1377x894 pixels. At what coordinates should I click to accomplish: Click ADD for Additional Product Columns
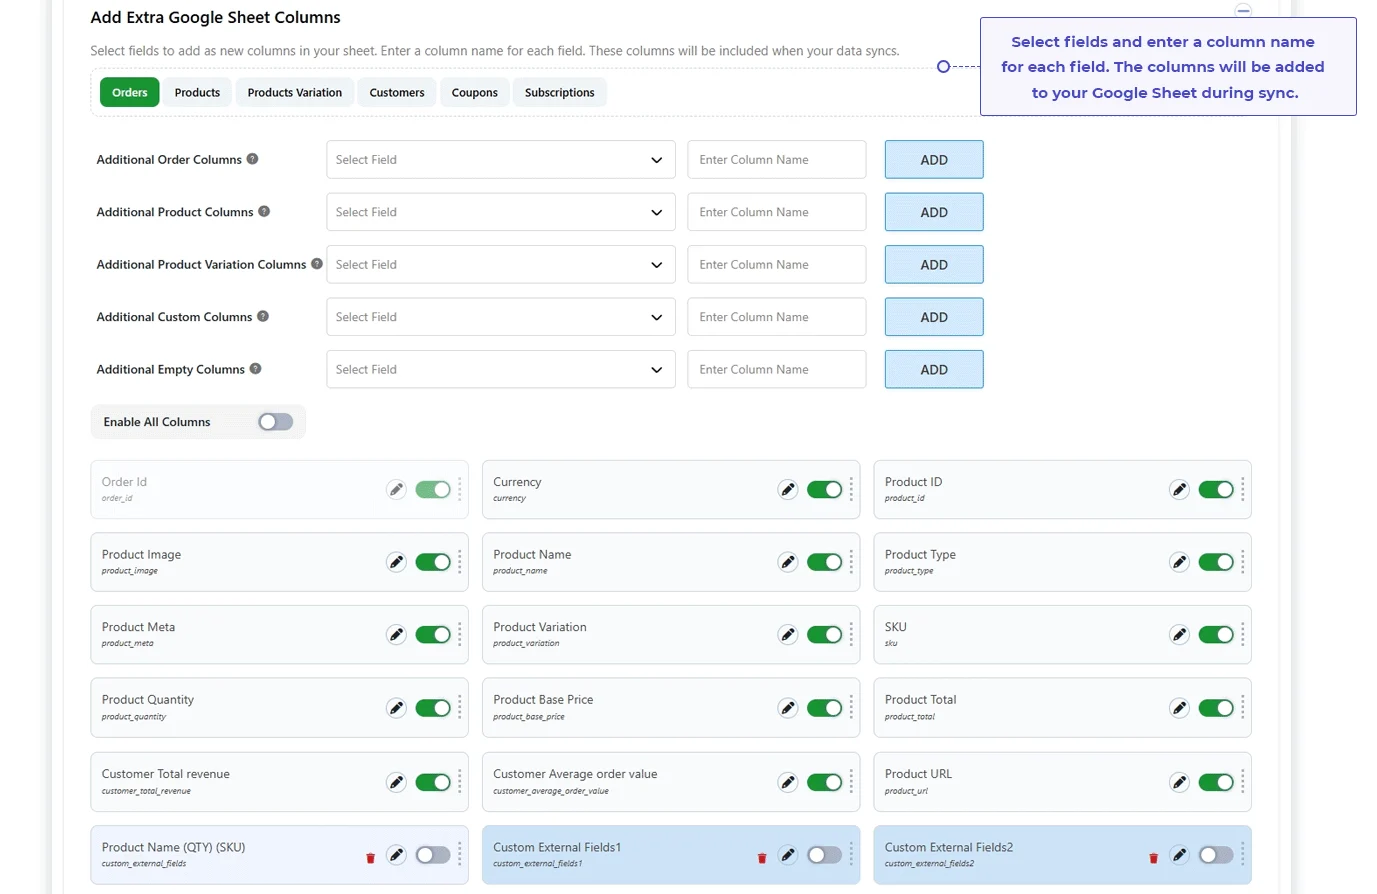[934, 212]
